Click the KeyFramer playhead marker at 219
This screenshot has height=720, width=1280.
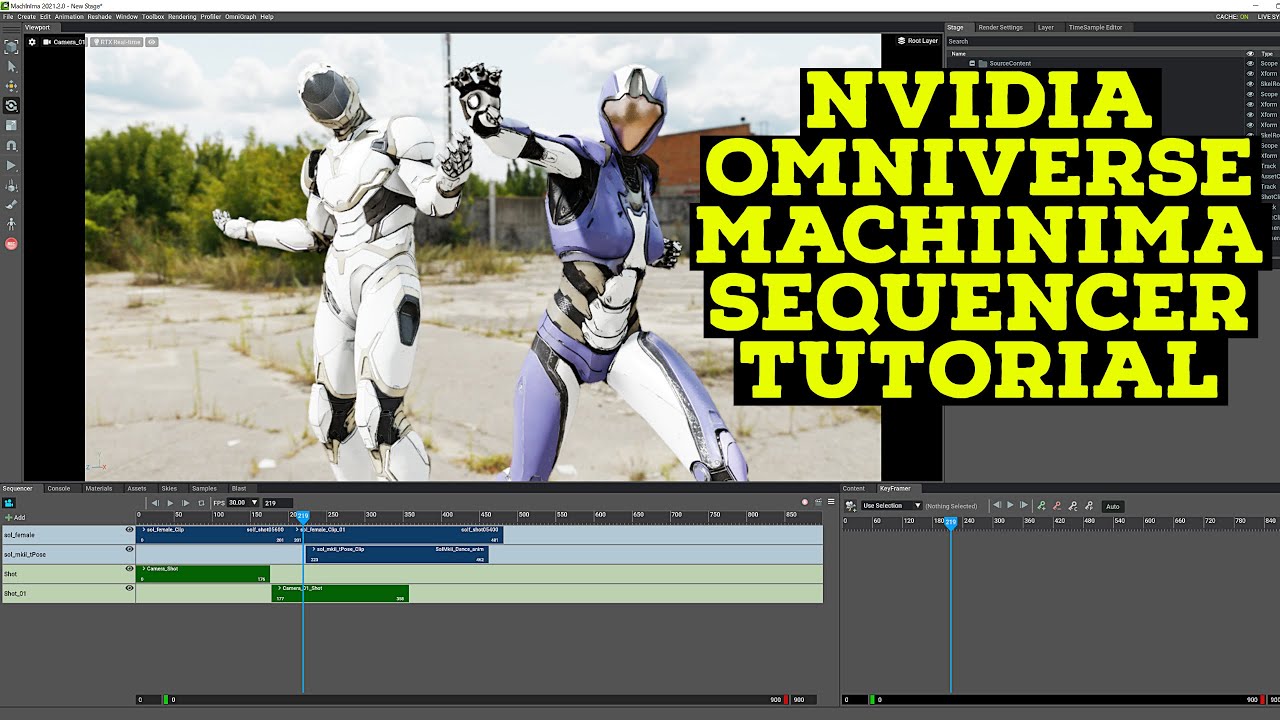(x=951, y=522)
